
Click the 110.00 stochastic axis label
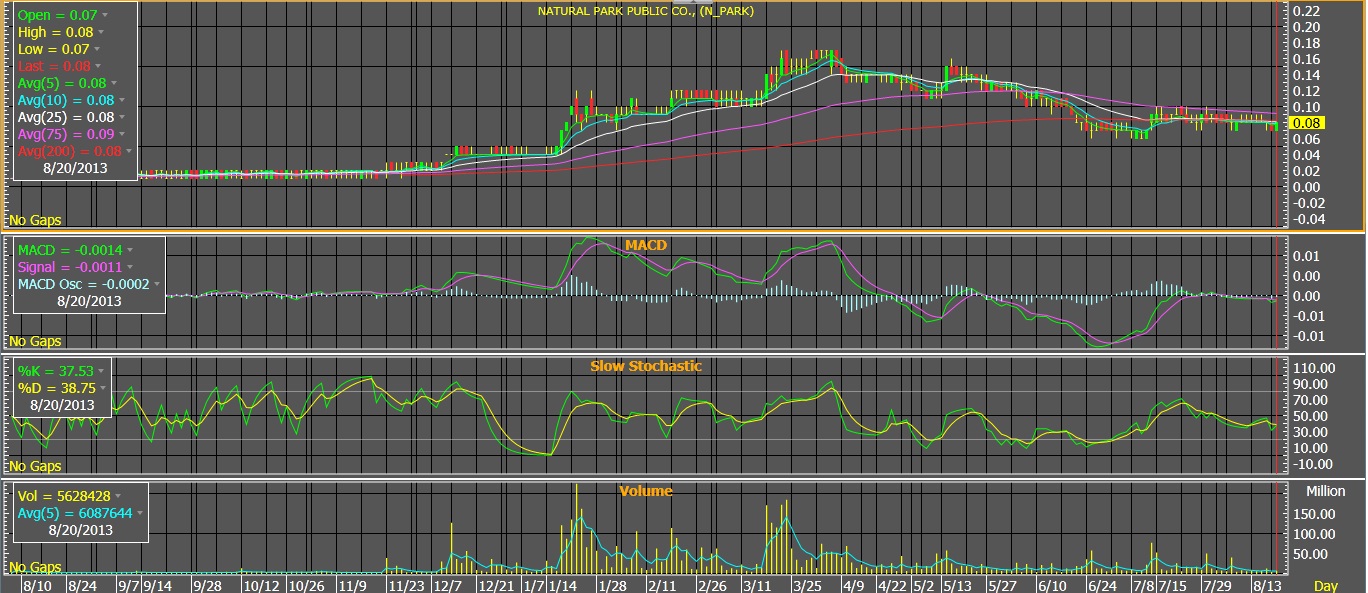1315,368
